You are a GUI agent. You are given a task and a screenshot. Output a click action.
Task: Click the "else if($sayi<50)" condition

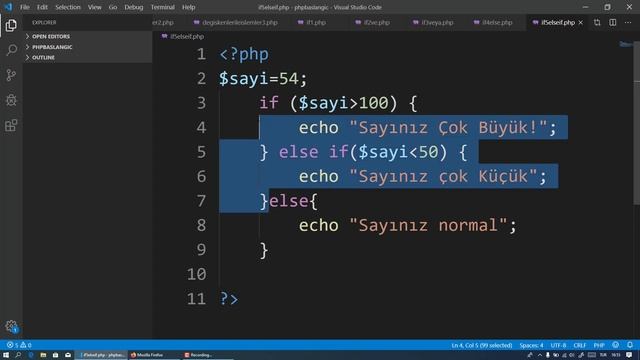[363, 152]
